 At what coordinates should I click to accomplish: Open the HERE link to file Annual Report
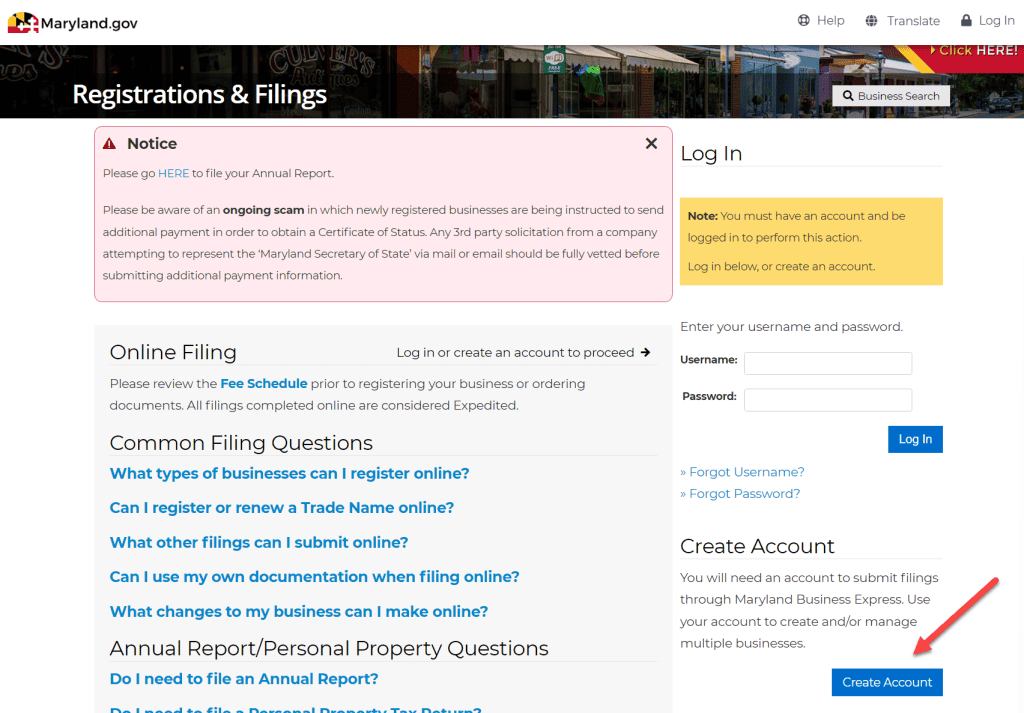[x=172, y=173]
